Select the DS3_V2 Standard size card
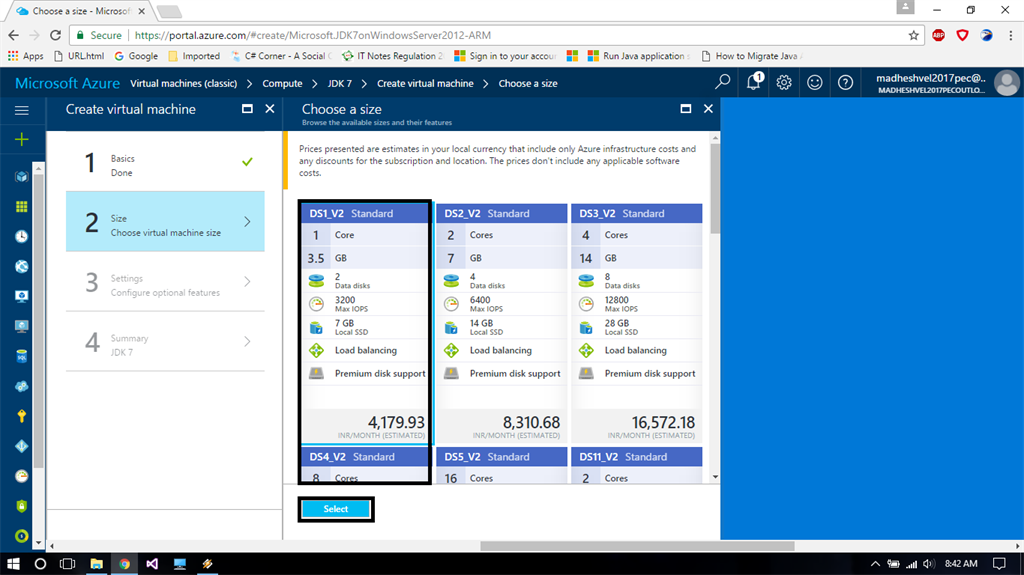1024x575 pixels. 637,323
